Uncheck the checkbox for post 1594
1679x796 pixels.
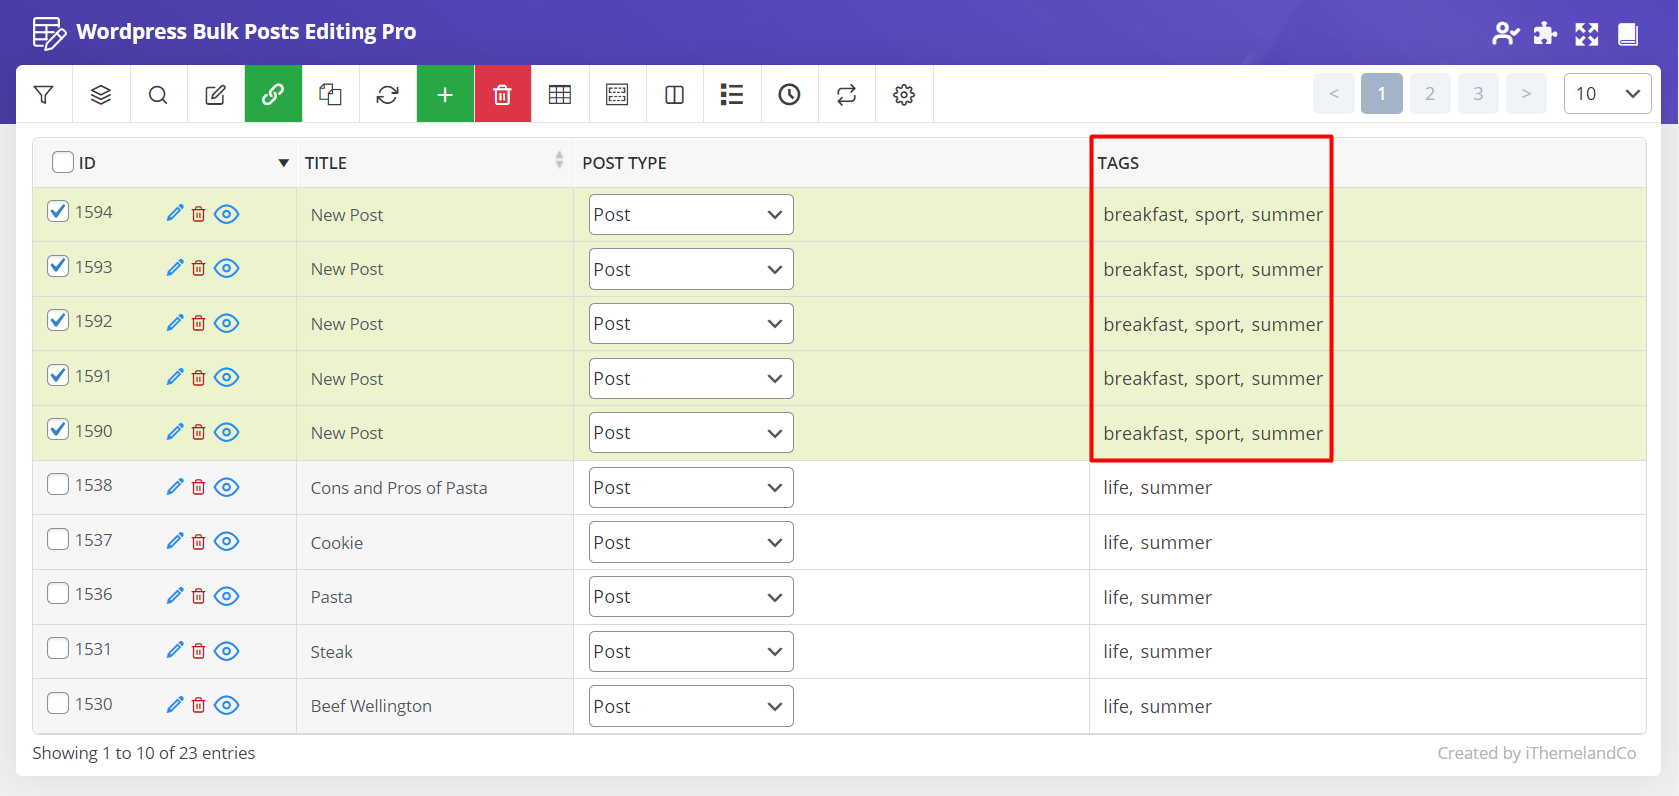58,211
